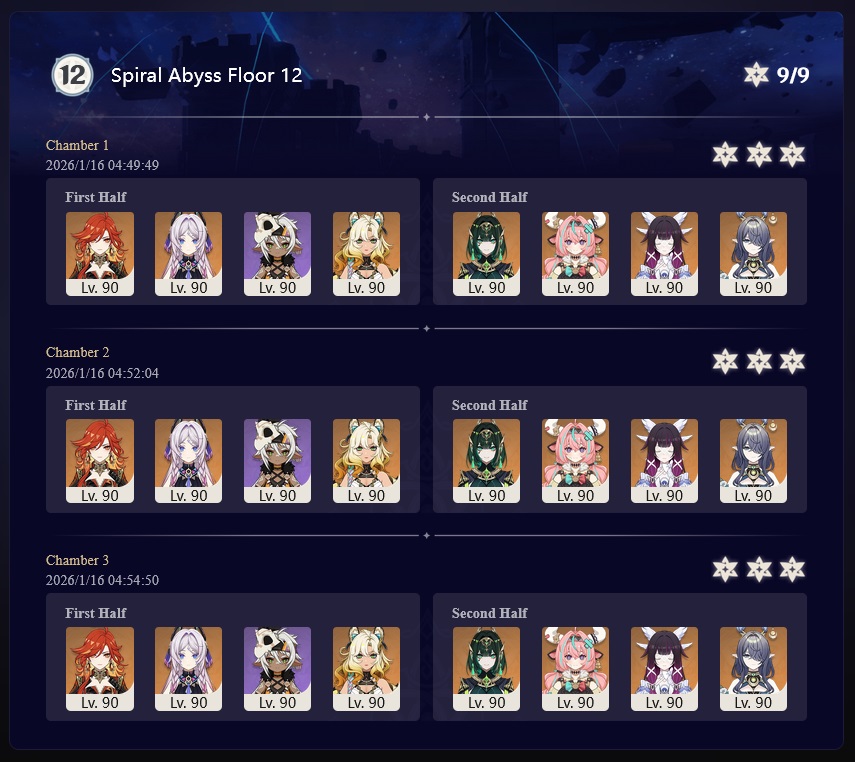Viewport: 855px width, 762px height.
Task: Select lavender-haired character in Chamber 1 First Half
Action: tap(189, 254)
